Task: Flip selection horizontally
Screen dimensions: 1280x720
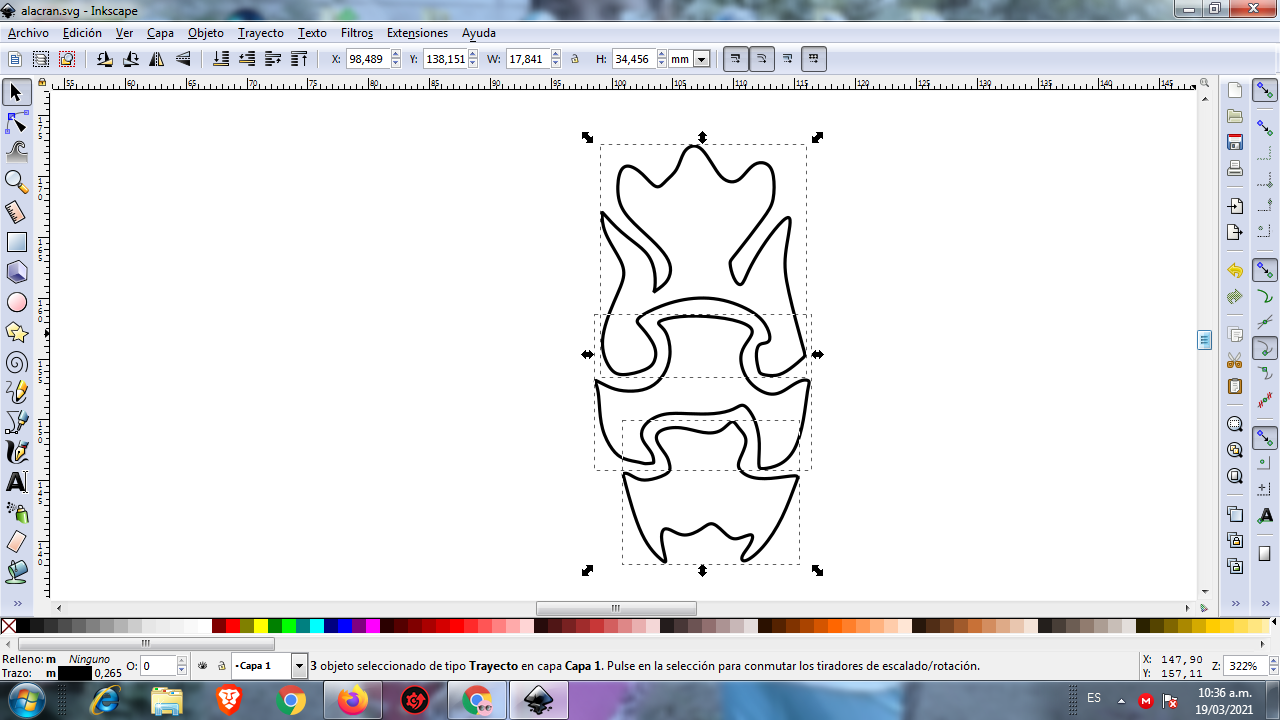Action: coord(157,59)
